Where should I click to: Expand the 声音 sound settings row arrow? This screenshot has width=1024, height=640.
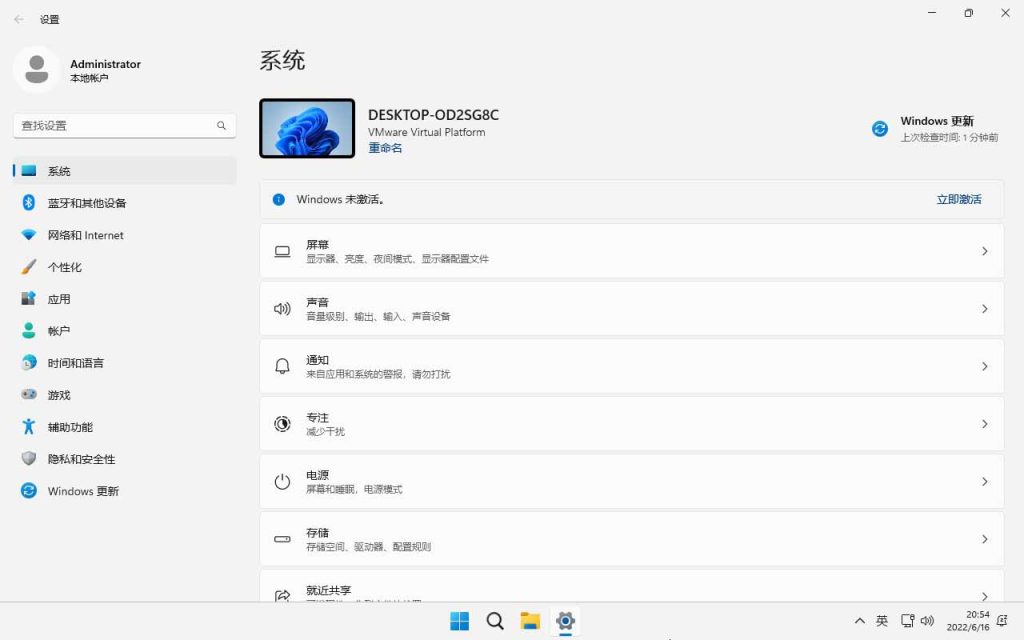tap(984, 309)
